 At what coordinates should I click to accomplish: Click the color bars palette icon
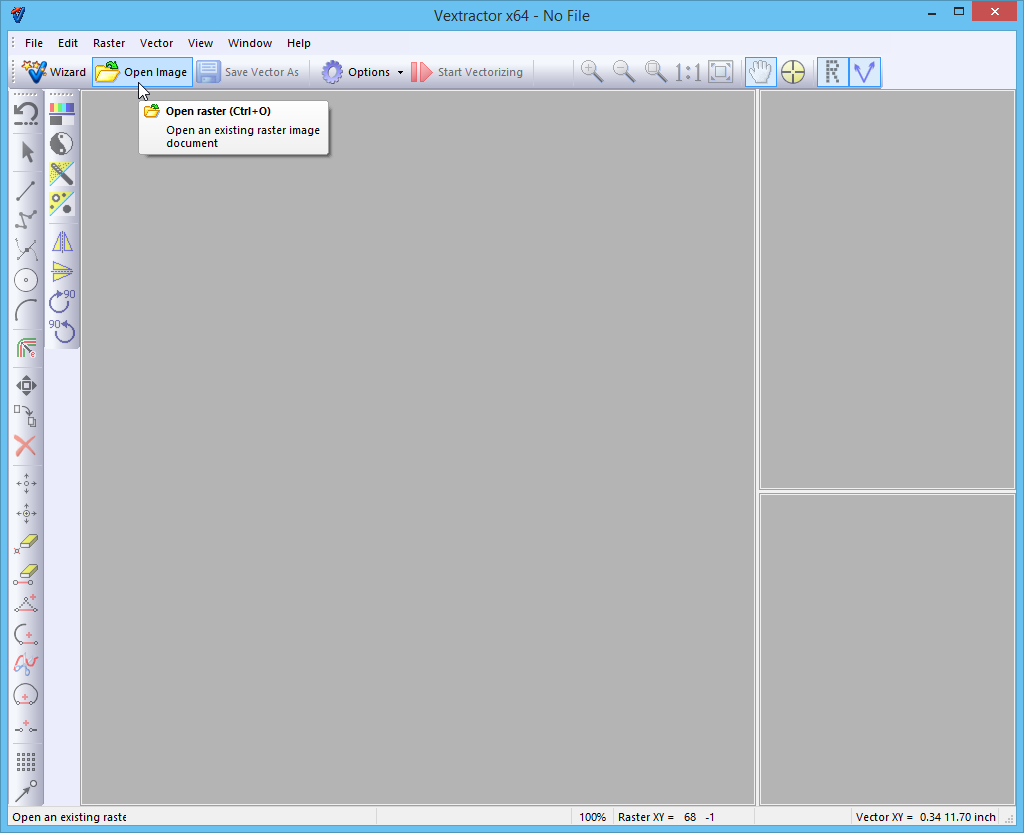click(x=62, y=113)
